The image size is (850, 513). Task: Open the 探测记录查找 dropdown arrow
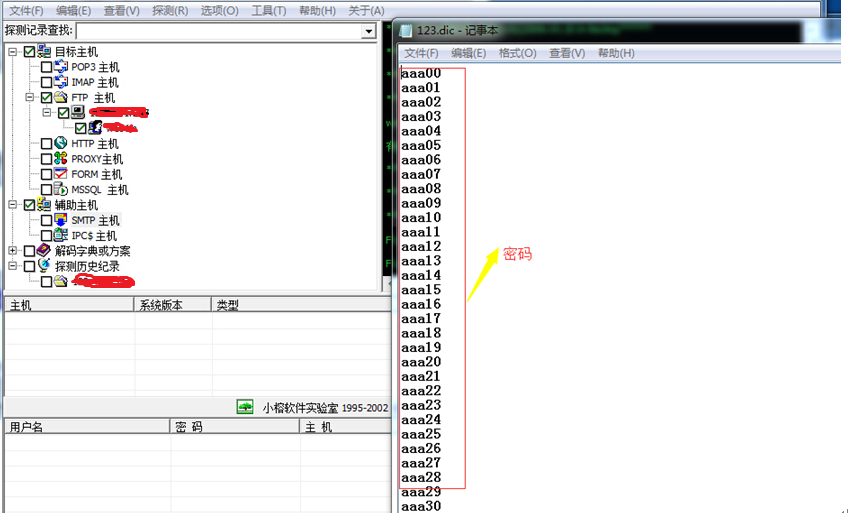368,31
